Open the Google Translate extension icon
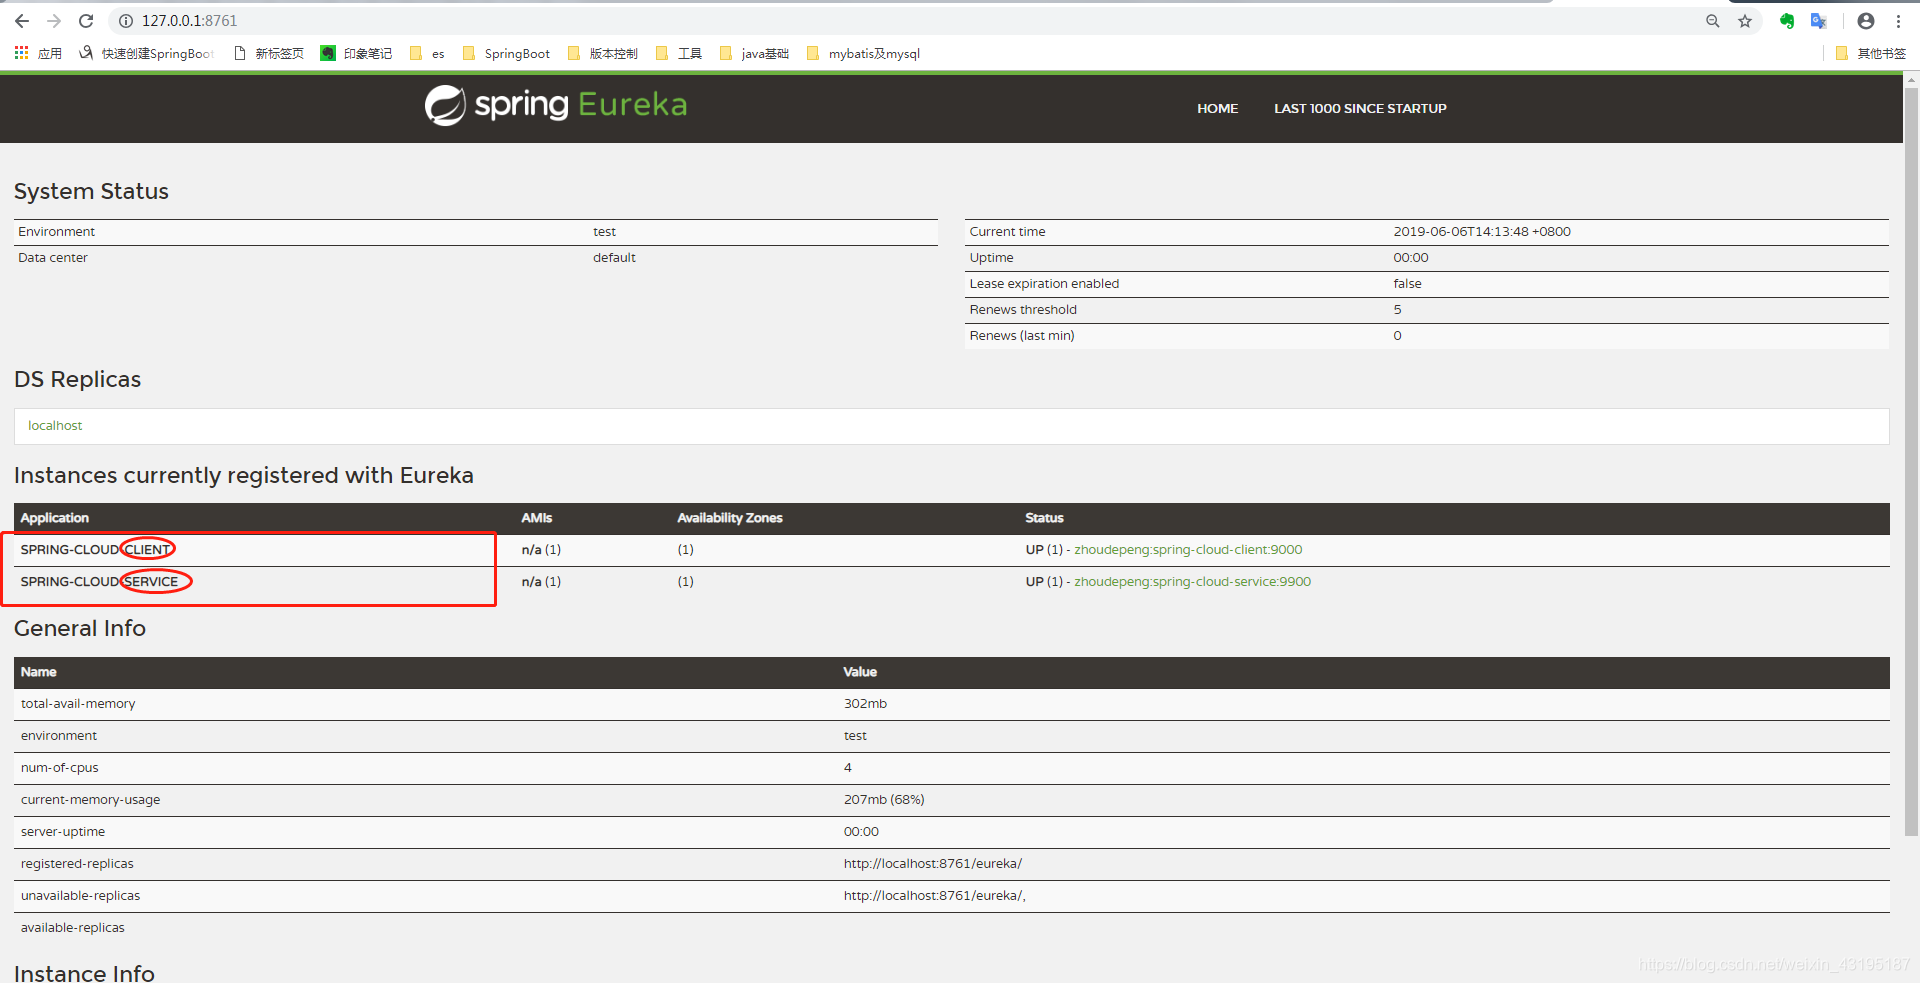Screen dimensions: 1920x983 pos(1819,21)
